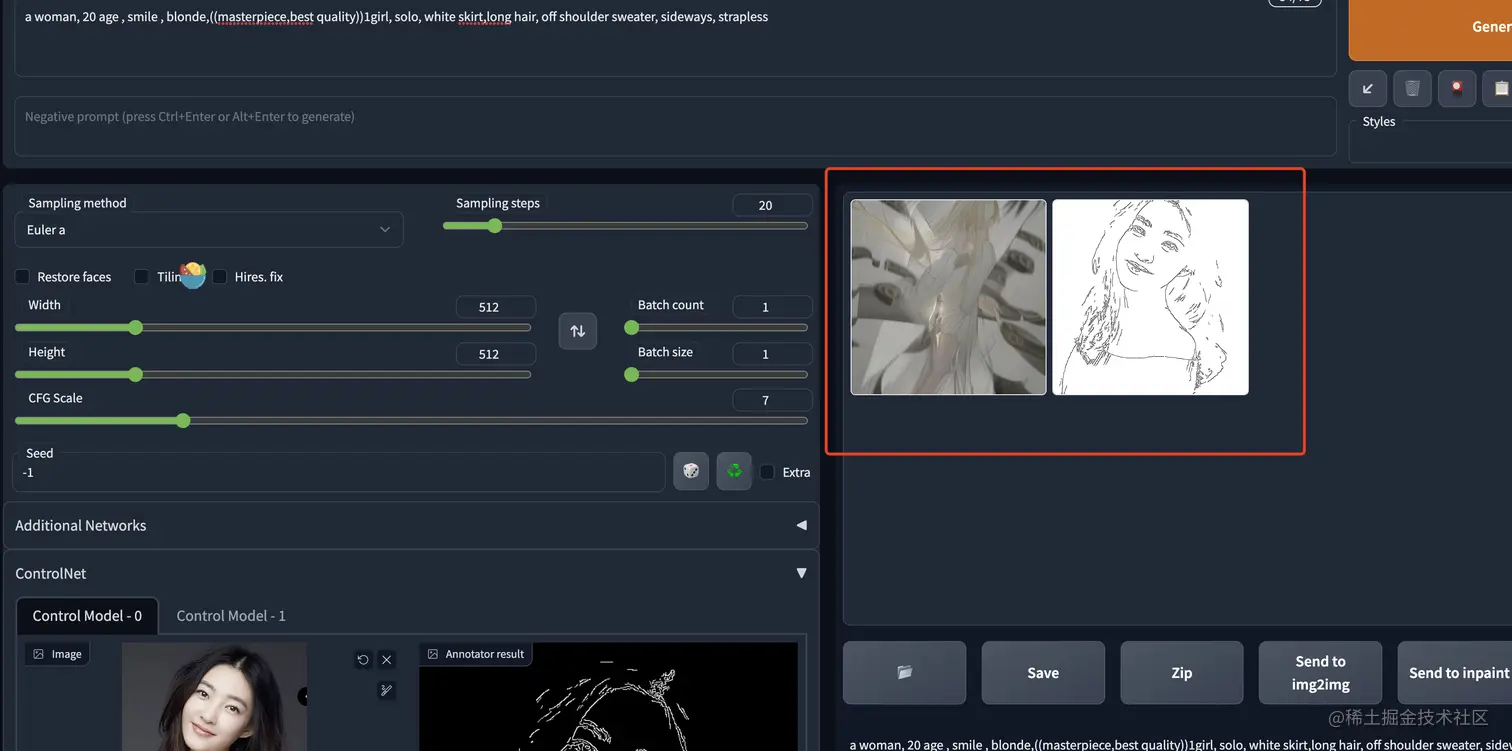Screen dimensions: 1512x751
Task: Click the CFG Scale number field showing 7
Action: pos(772,400)
